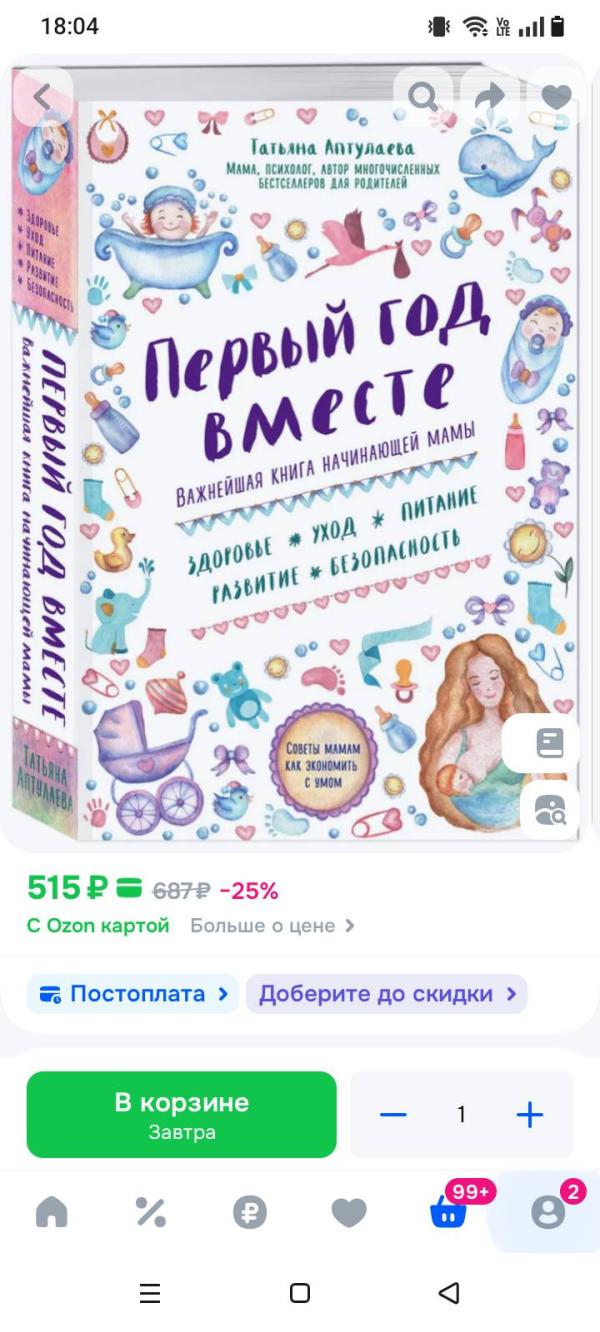Tap the 'В корзине' green button

(181, 1115)
